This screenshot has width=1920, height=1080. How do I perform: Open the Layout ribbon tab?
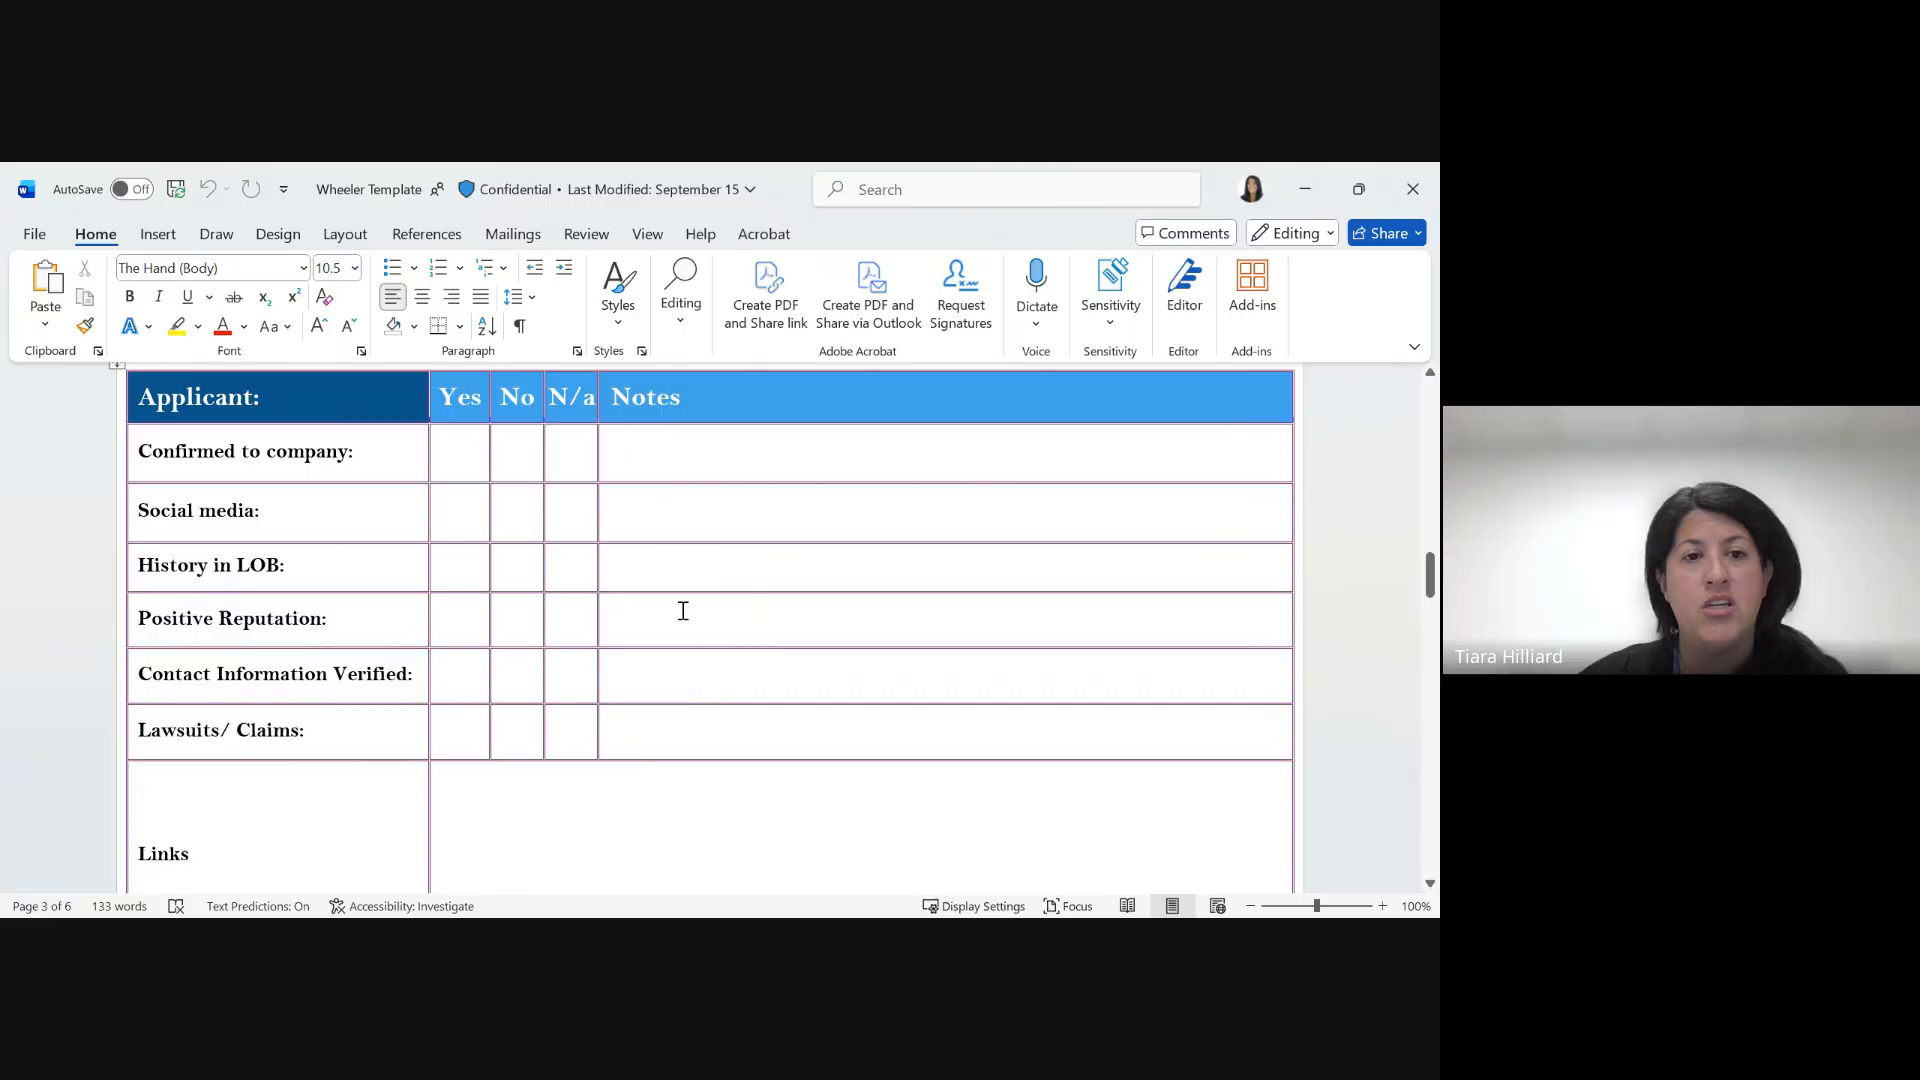344,234
